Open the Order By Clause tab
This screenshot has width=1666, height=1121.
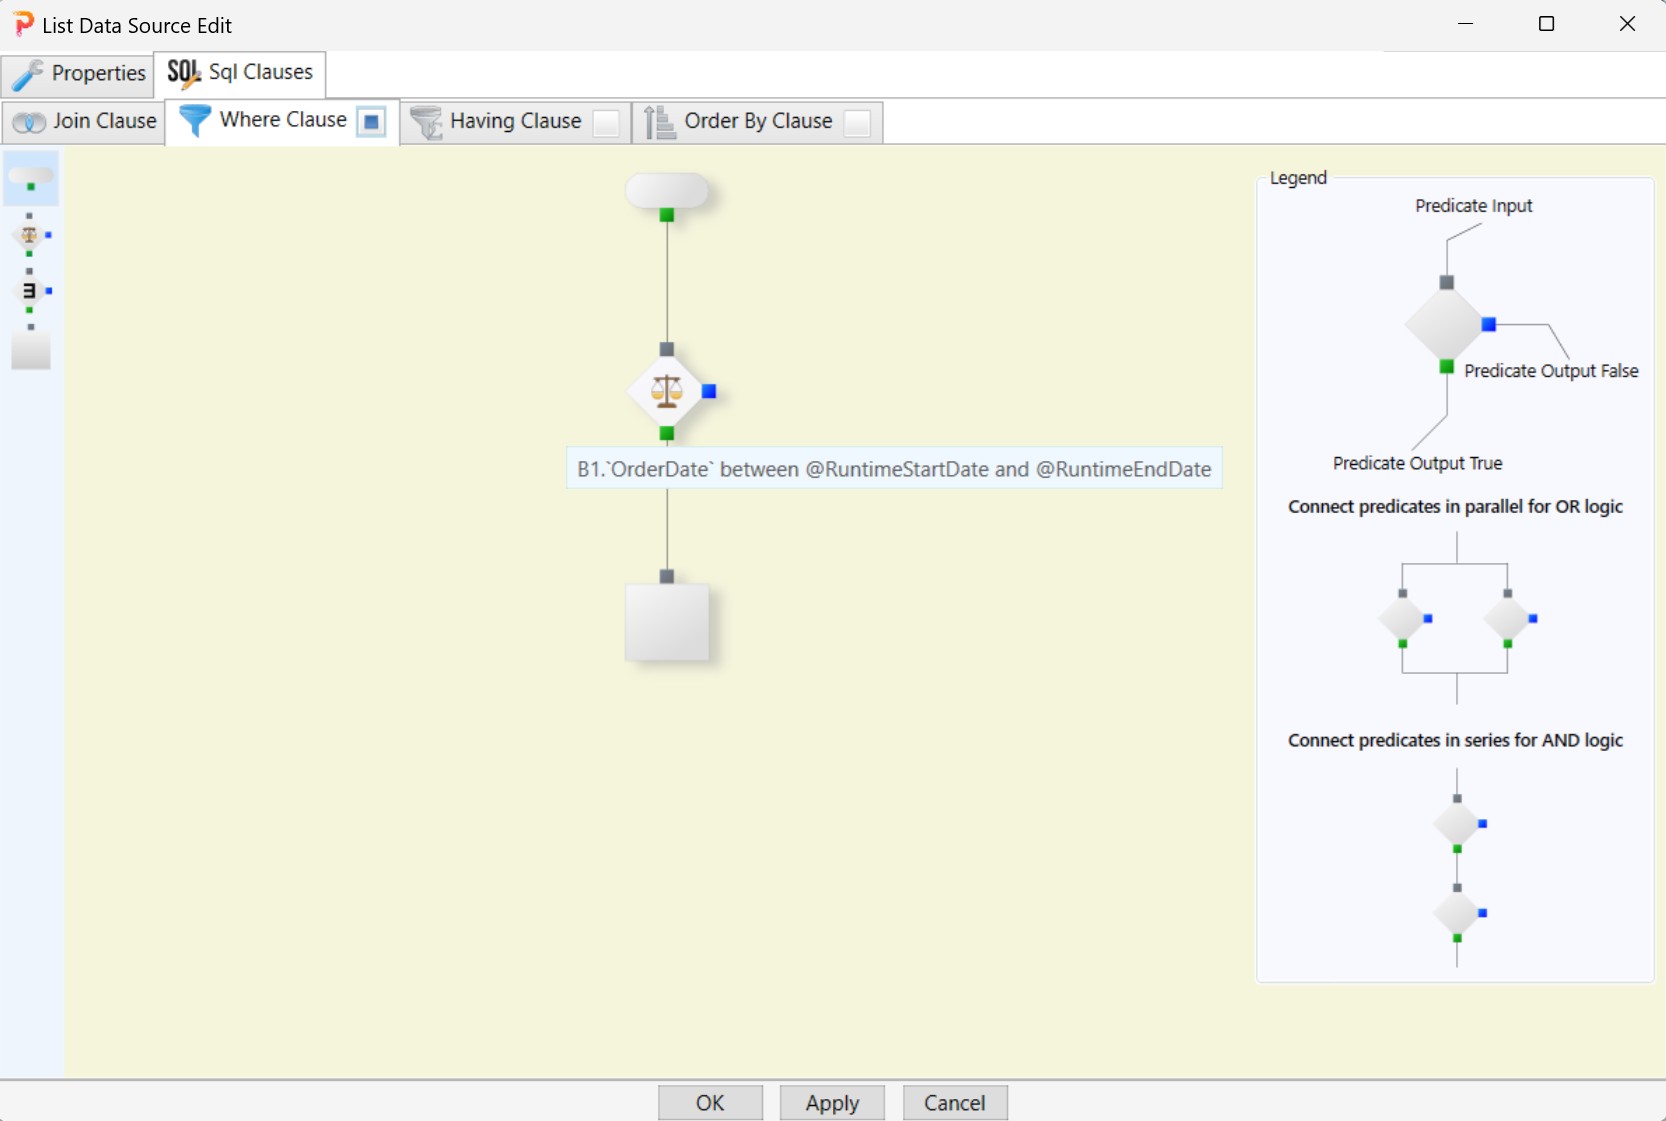click(758, 121)
